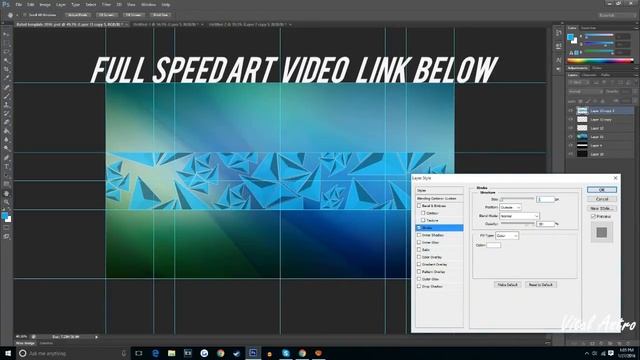Toggle Scroll All Windows checkbox
Screen dimensions: 640x360
25,15
